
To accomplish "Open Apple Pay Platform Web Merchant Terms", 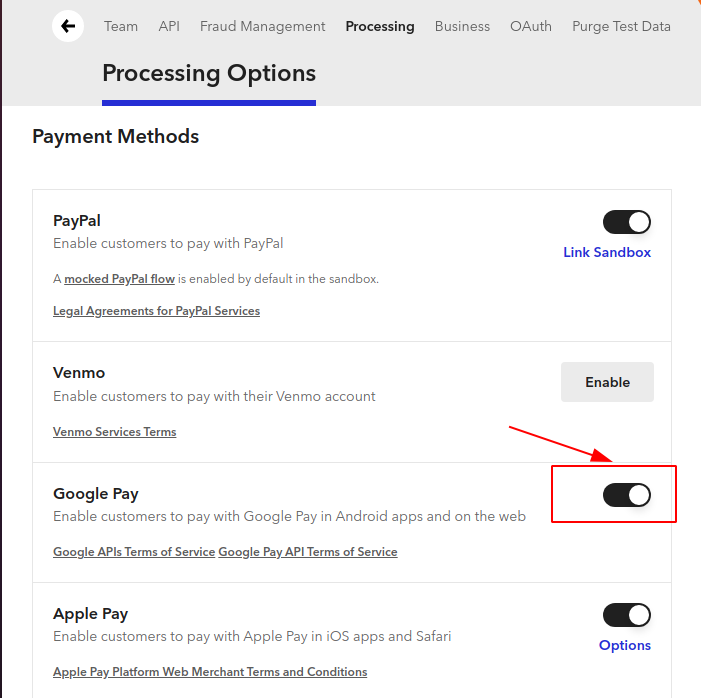I will 210,672.
